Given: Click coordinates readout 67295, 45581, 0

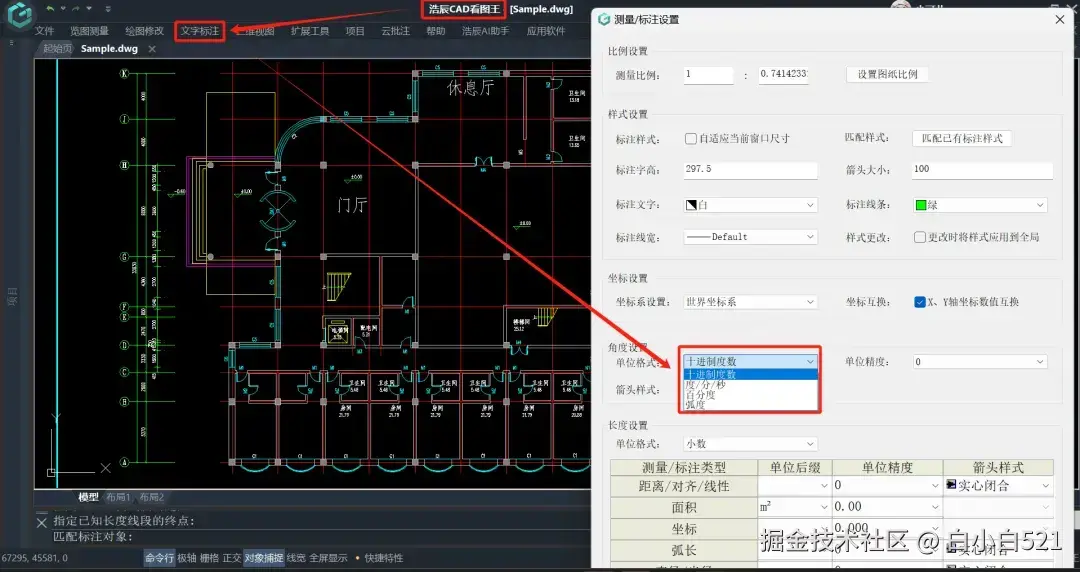Looking at the screenshot, I should click(x=34, y=558).
